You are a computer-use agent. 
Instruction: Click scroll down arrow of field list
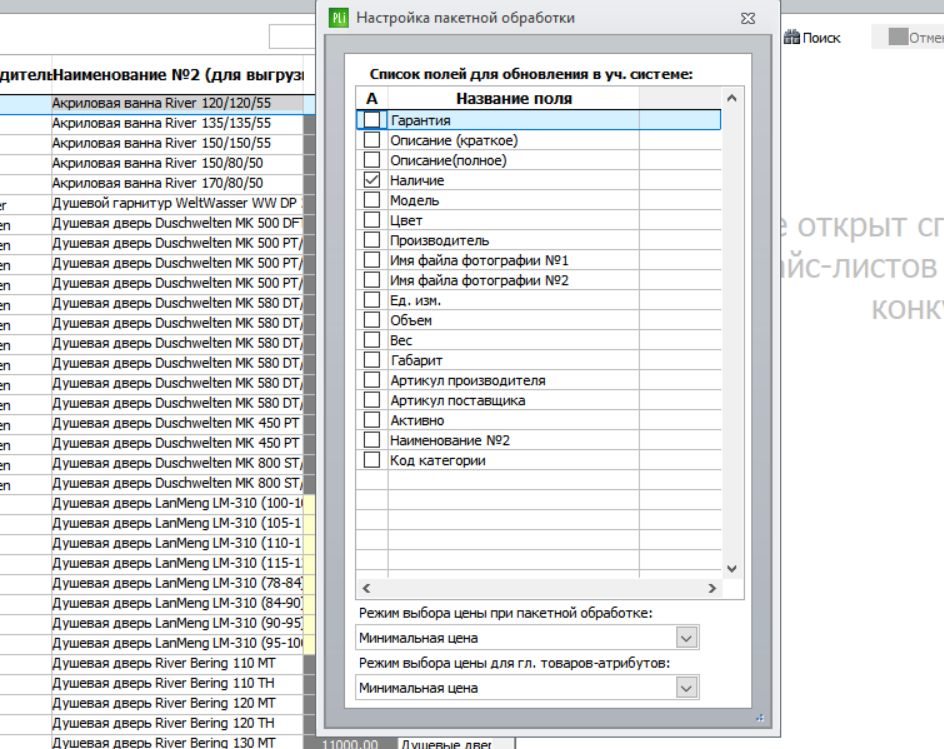(x=732, y=568)
